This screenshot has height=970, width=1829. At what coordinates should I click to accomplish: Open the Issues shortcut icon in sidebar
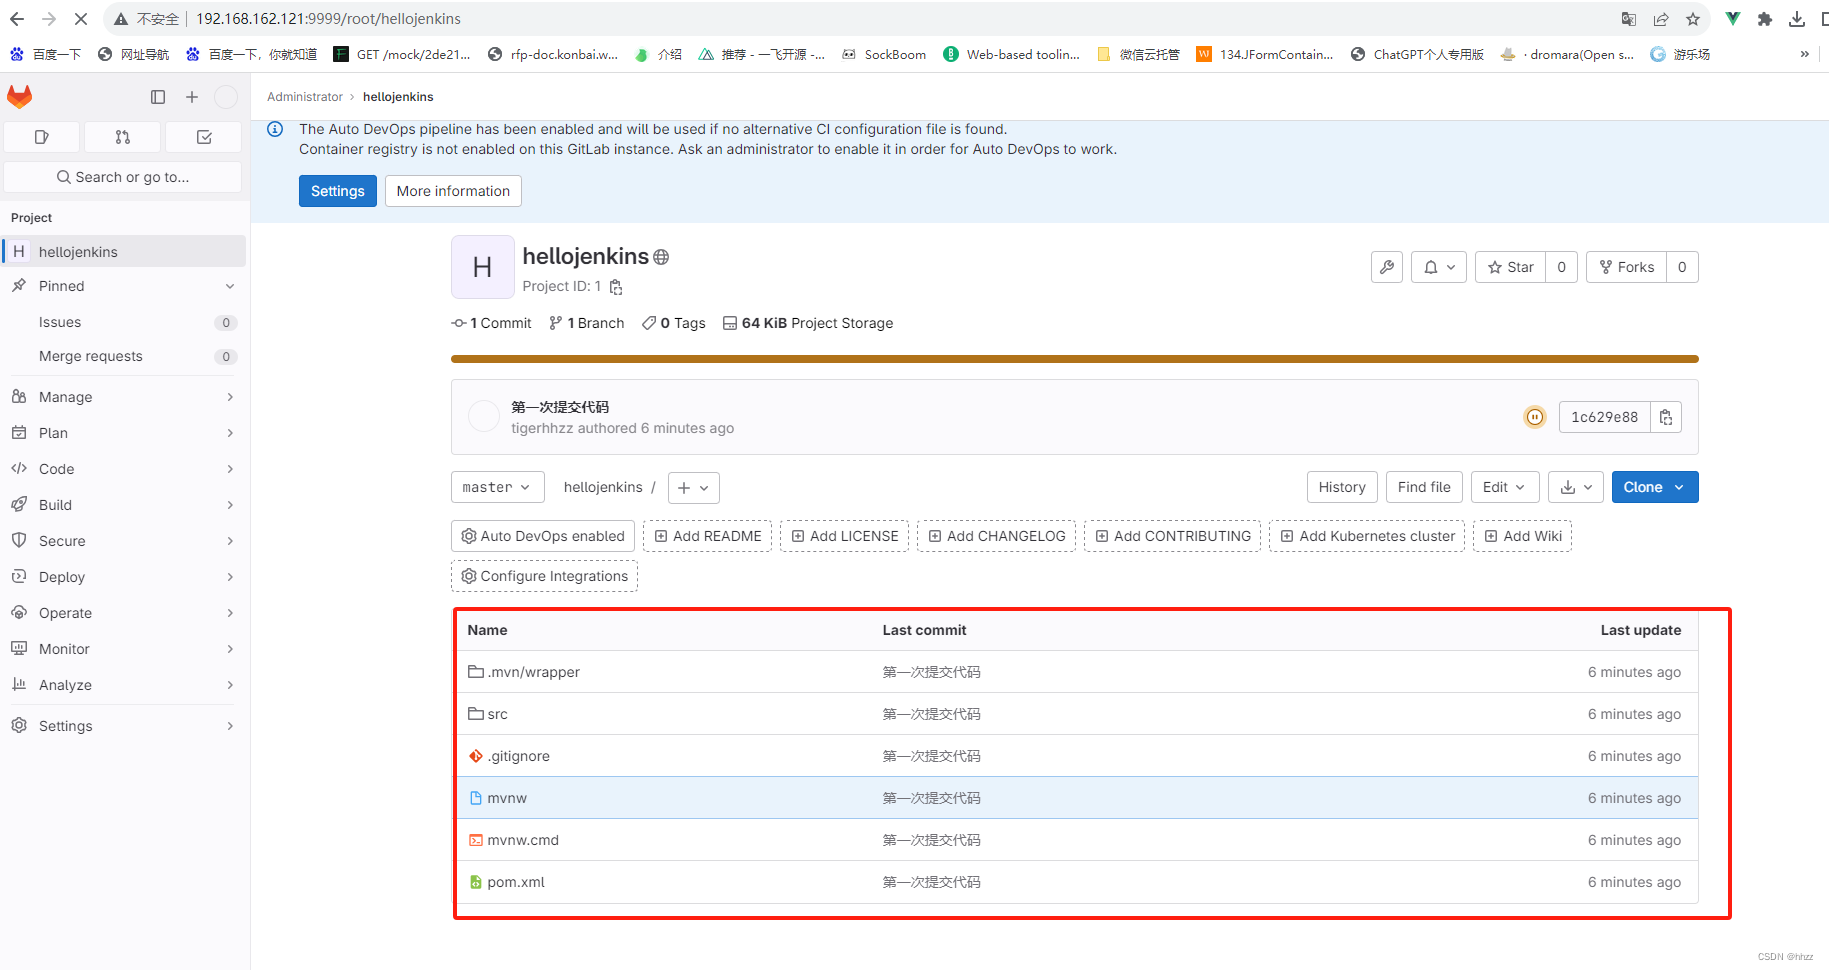pos(42,137)
